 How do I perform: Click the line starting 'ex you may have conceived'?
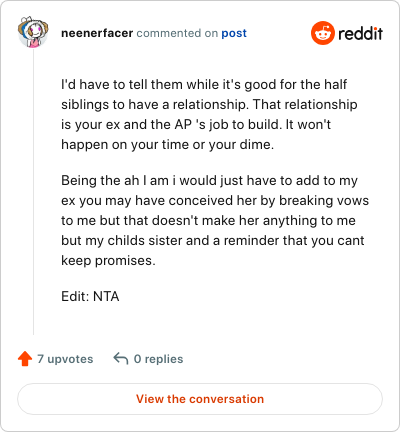[x=215, y=200]
